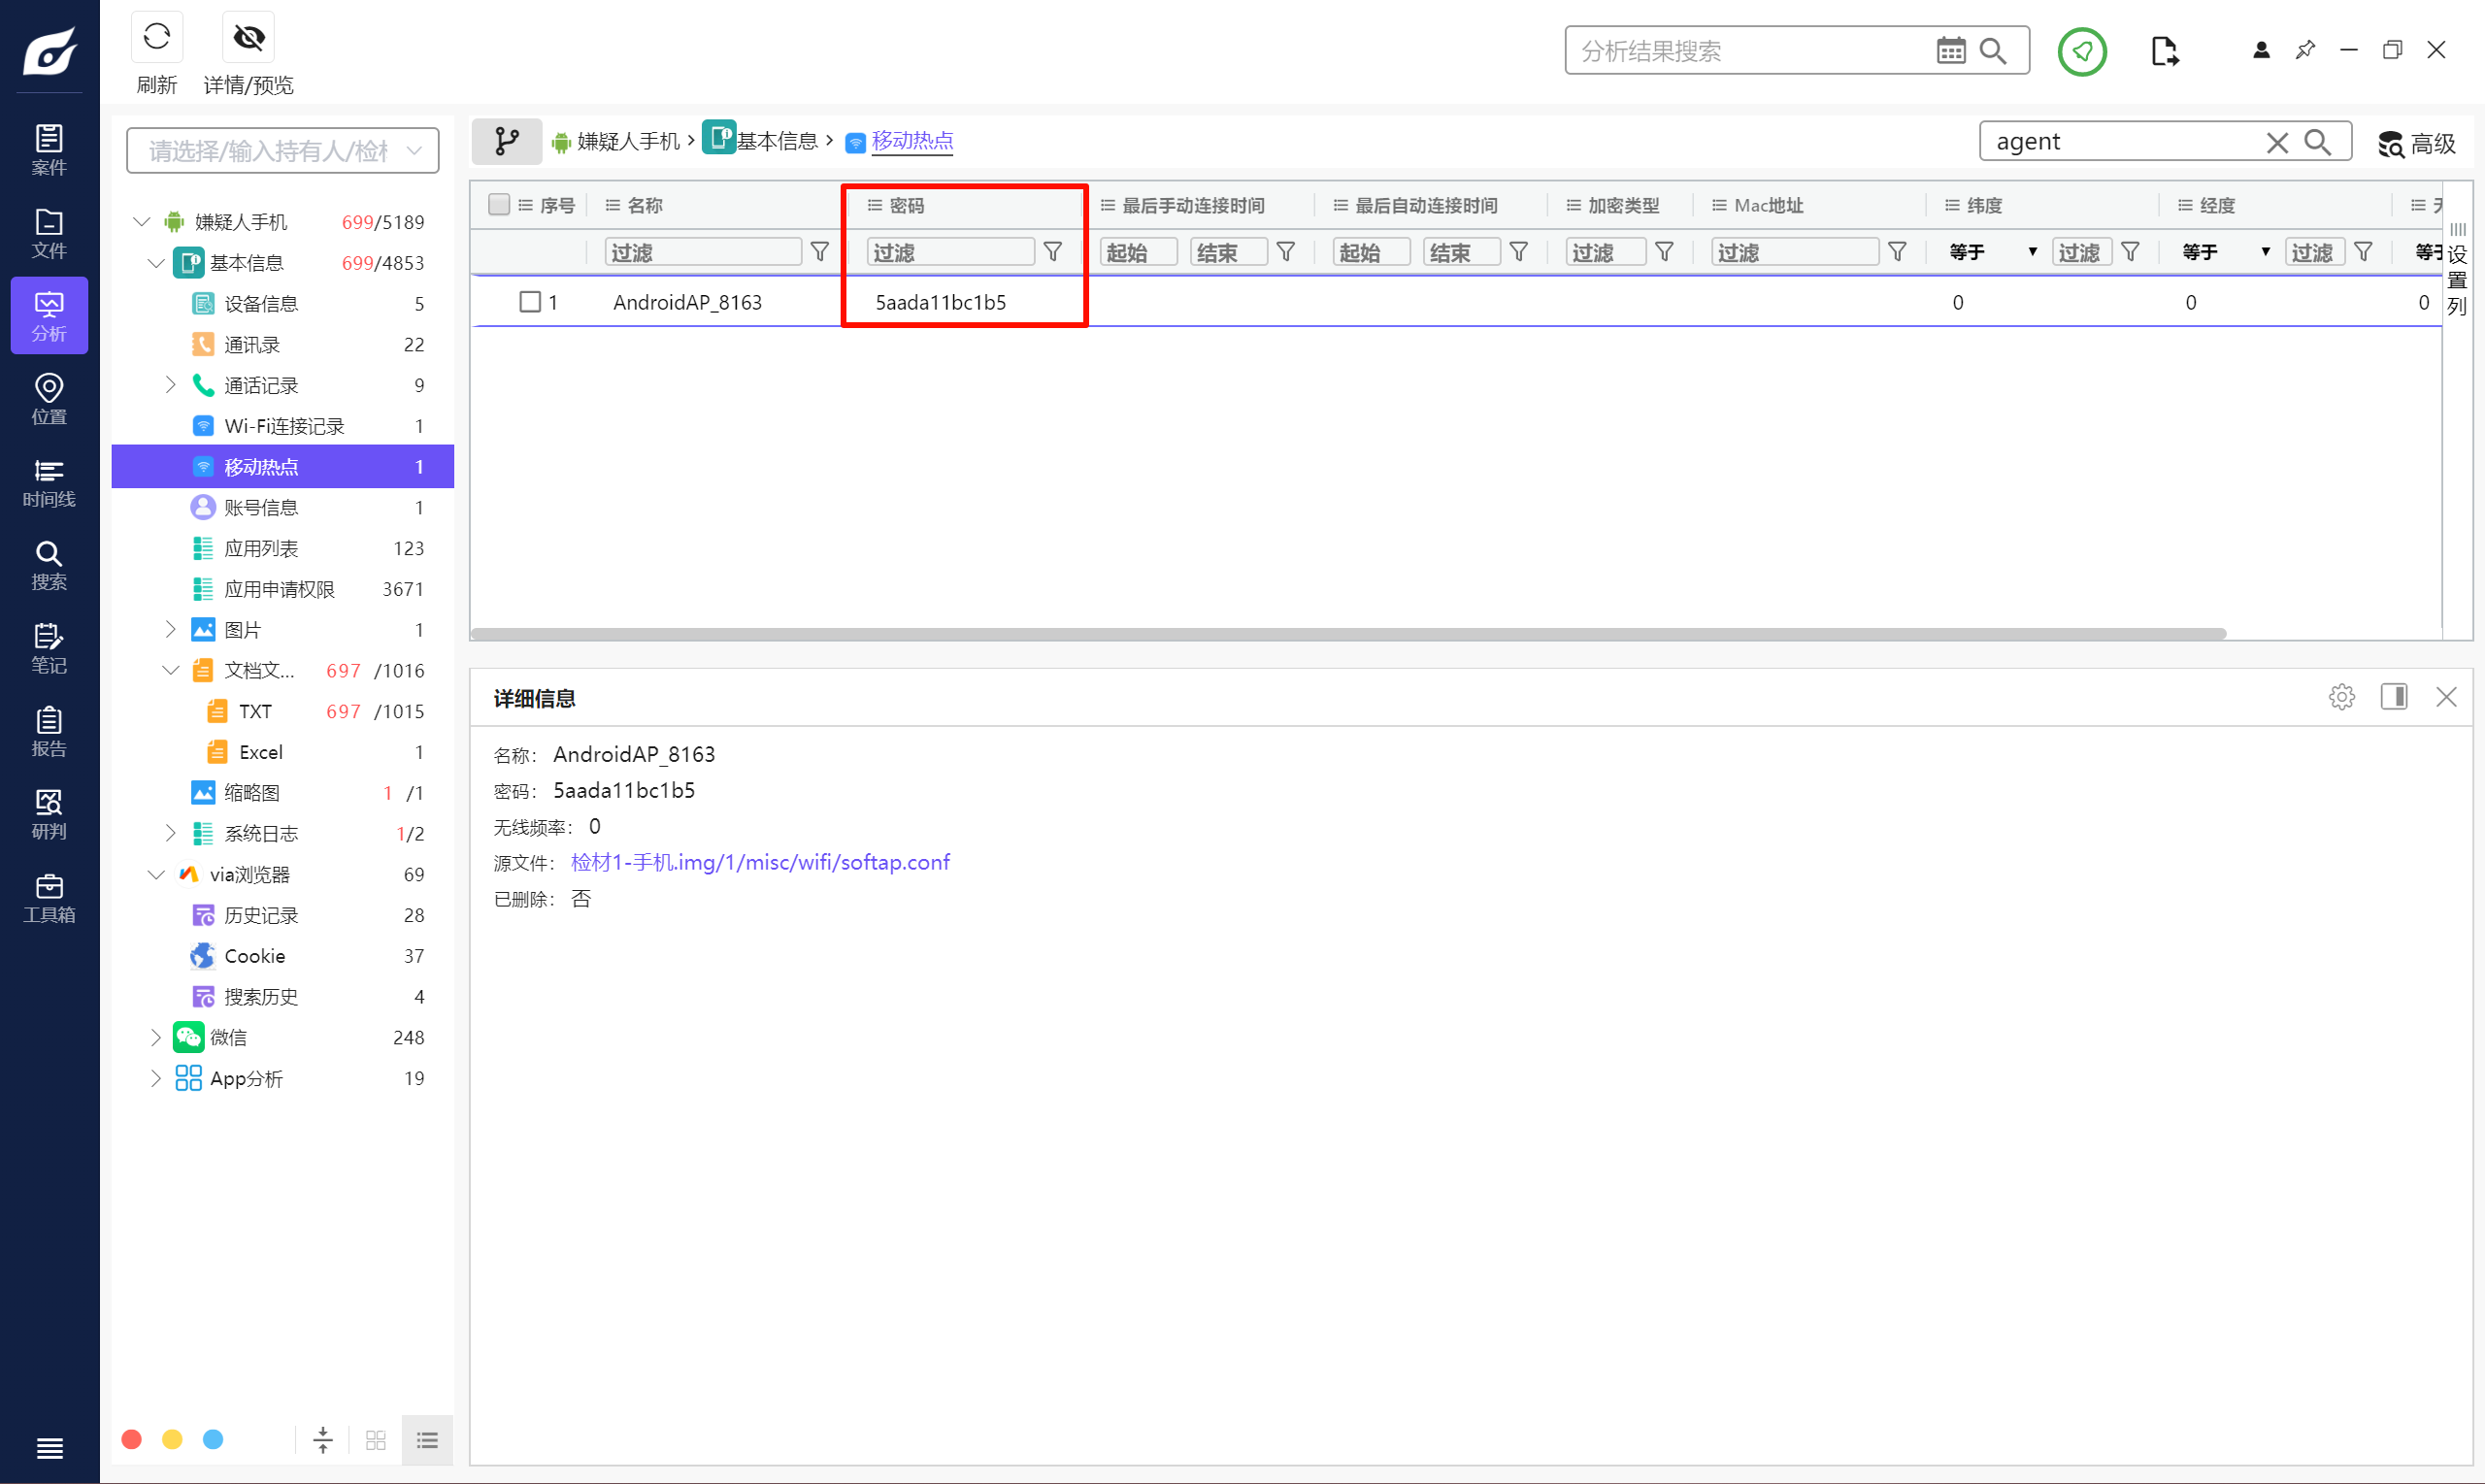The height and width of the screenshot is (1484, 2485).
Task: Open the 设置列 column settings strip
Action: tap(2458, 270)
